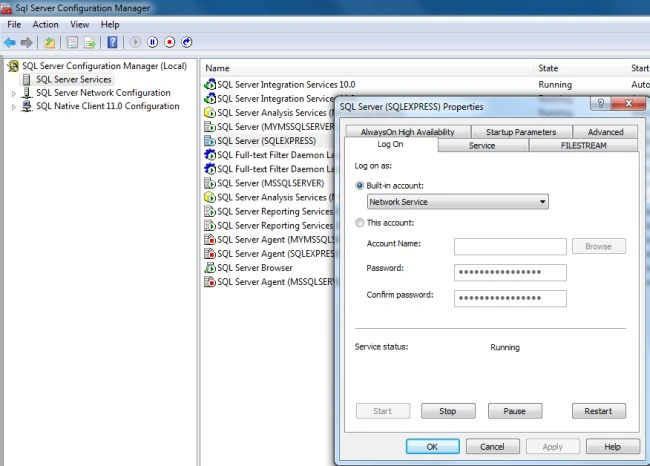The image size is (650, 466).
Task: Expand SQL Native Client 11.0 Configuration node
Action: (x=13, y=107)
